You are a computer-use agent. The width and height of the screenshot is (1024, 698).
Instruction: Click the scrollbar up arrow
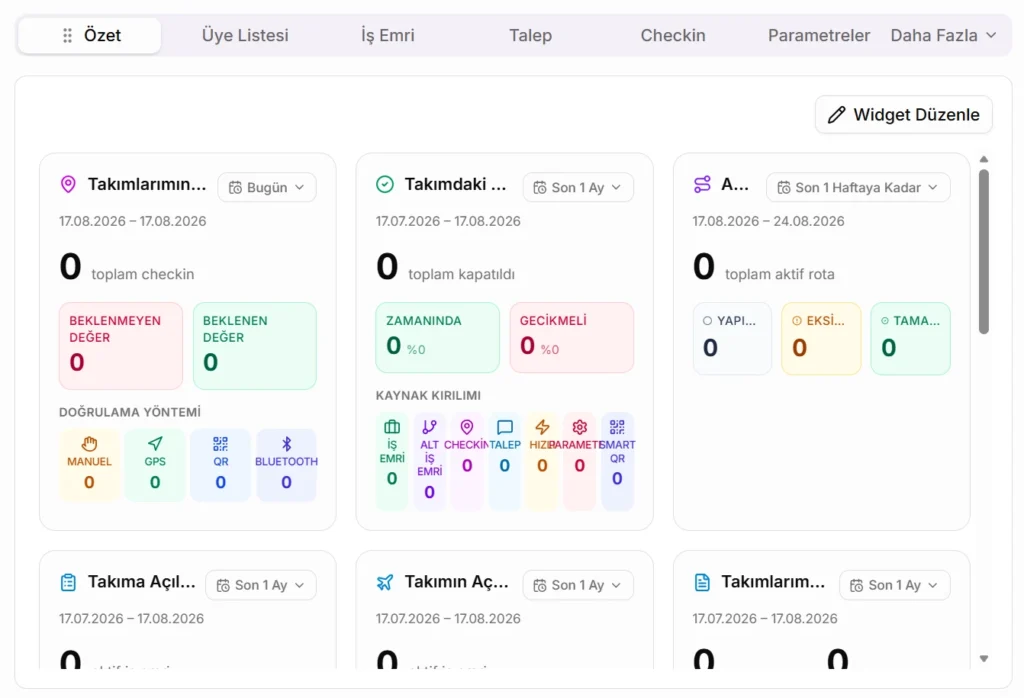[x=984, y=159]
